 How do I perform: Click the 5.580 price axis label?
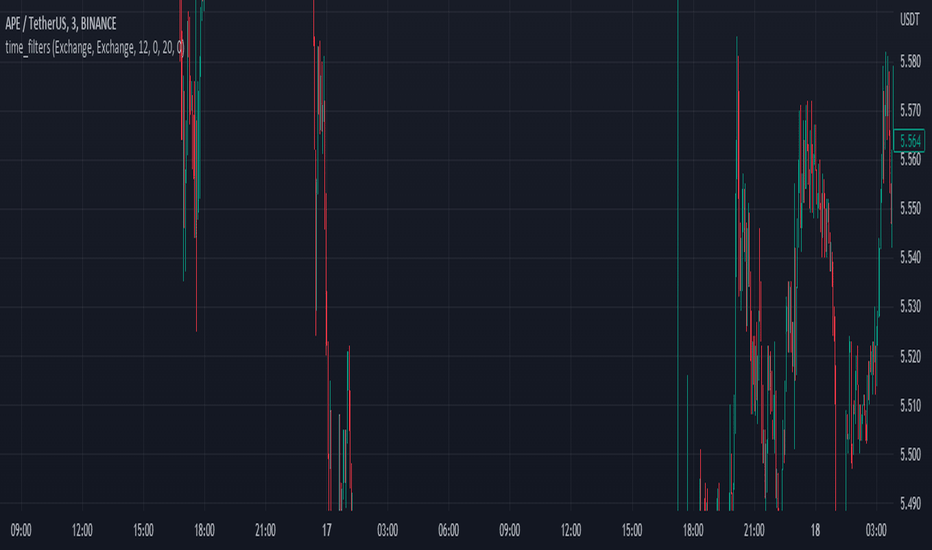point(910,61)
